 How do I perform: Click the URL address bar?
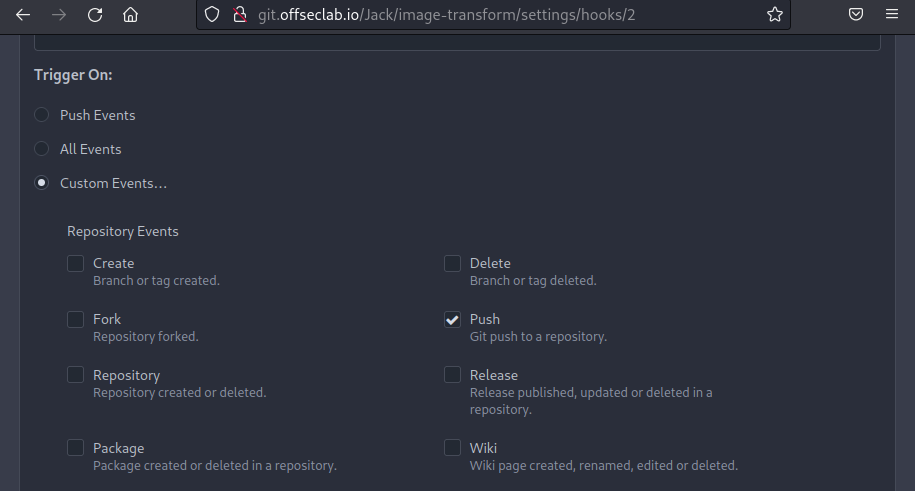pyautogui.click(x=500, y=15)
